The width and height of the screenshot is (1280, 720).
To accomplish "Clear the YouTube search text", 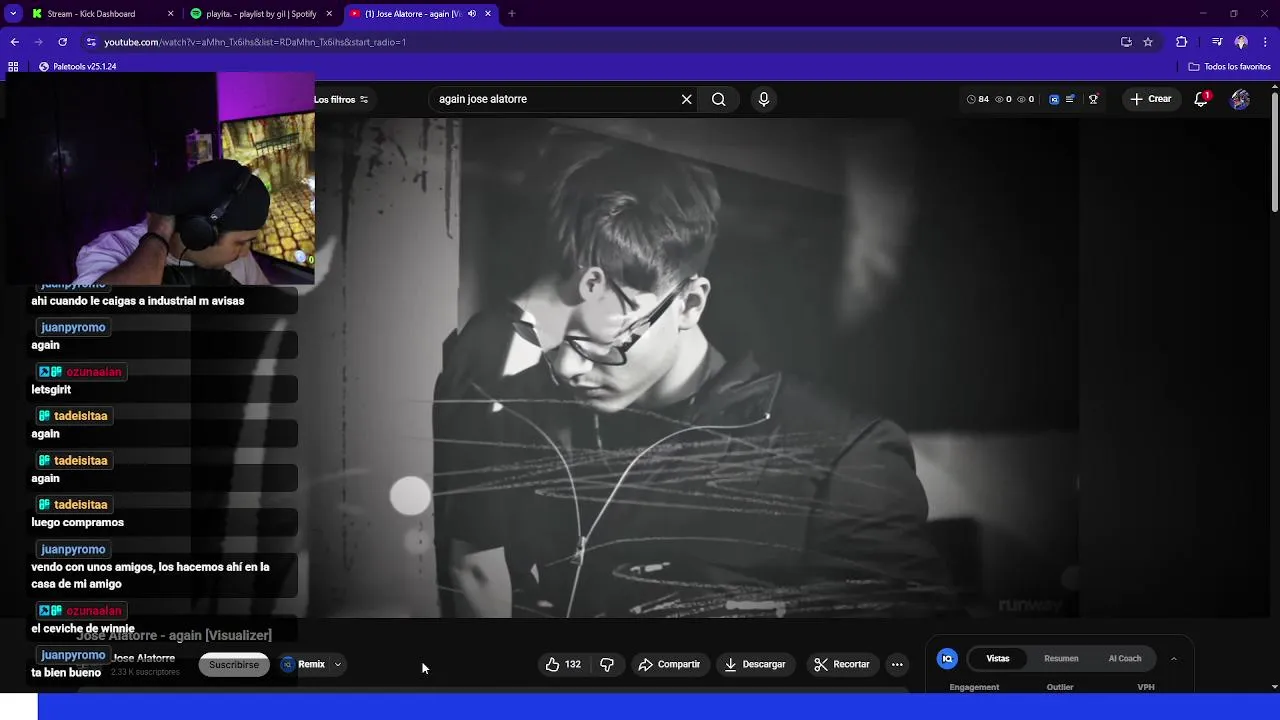I will pos(686,99).
